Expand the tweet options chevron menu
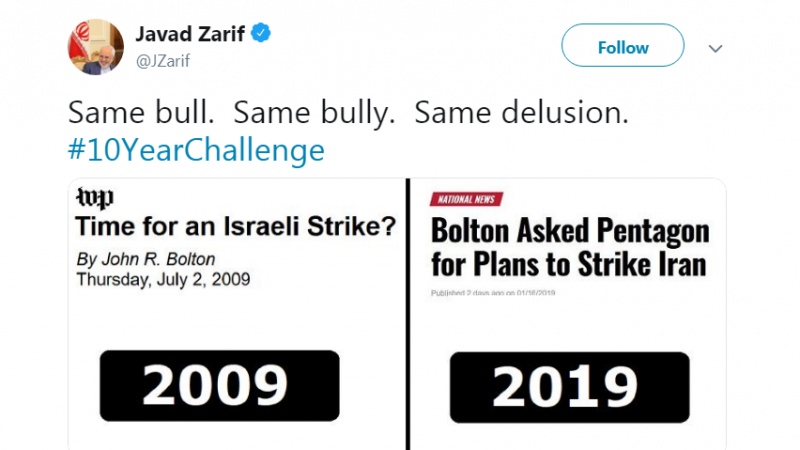 pyautogui.click(x=716, y=48)
